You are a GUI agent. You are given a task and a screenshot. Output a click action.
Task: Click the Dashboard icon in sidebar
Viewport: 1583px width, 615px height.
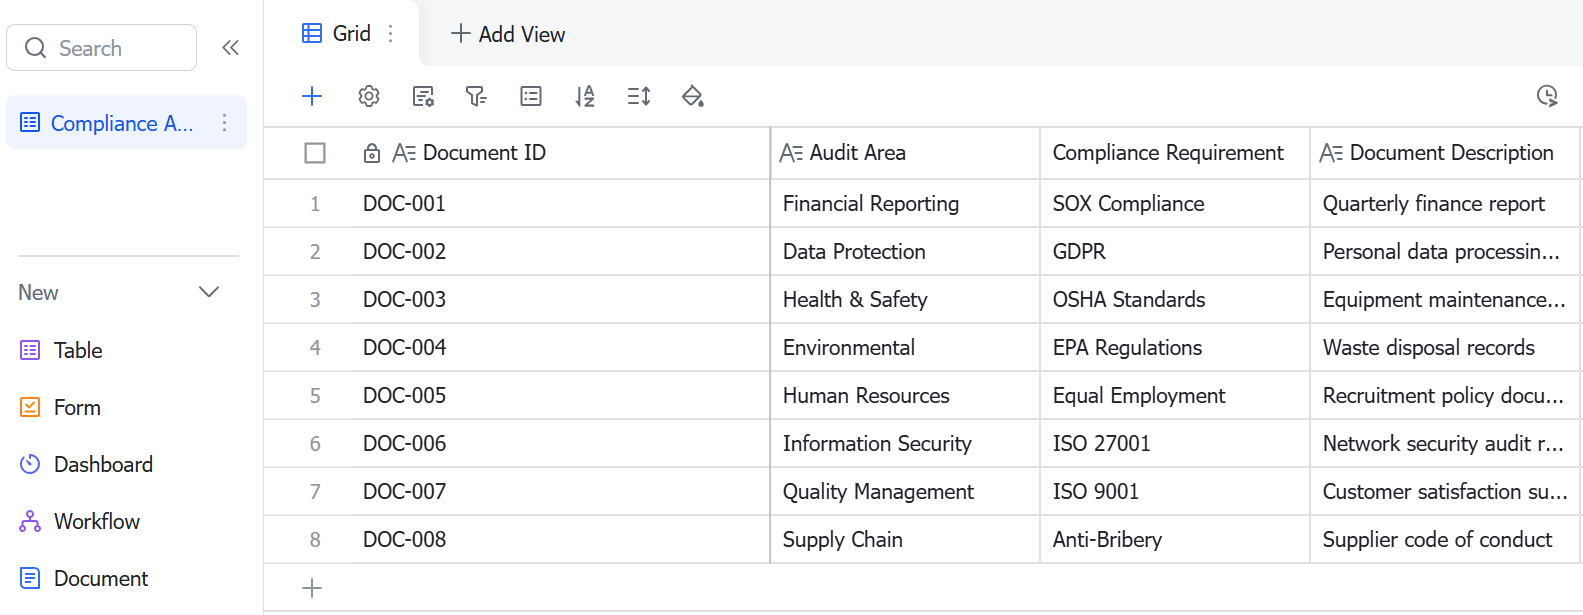click(x=30, y=464)
